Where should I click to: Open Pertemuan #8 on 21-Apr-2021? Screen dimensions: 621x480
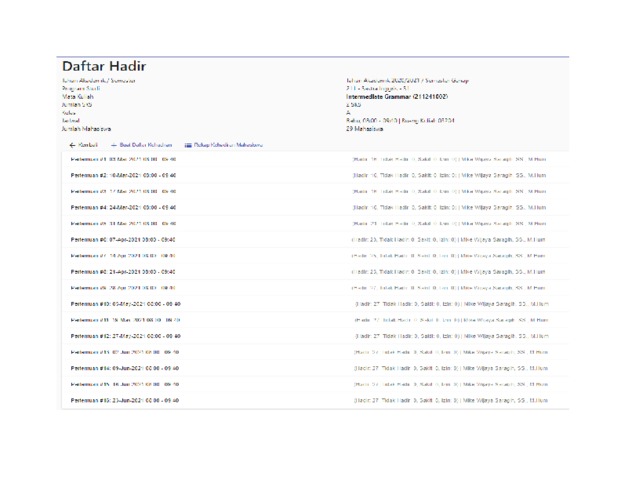point(125,272)
